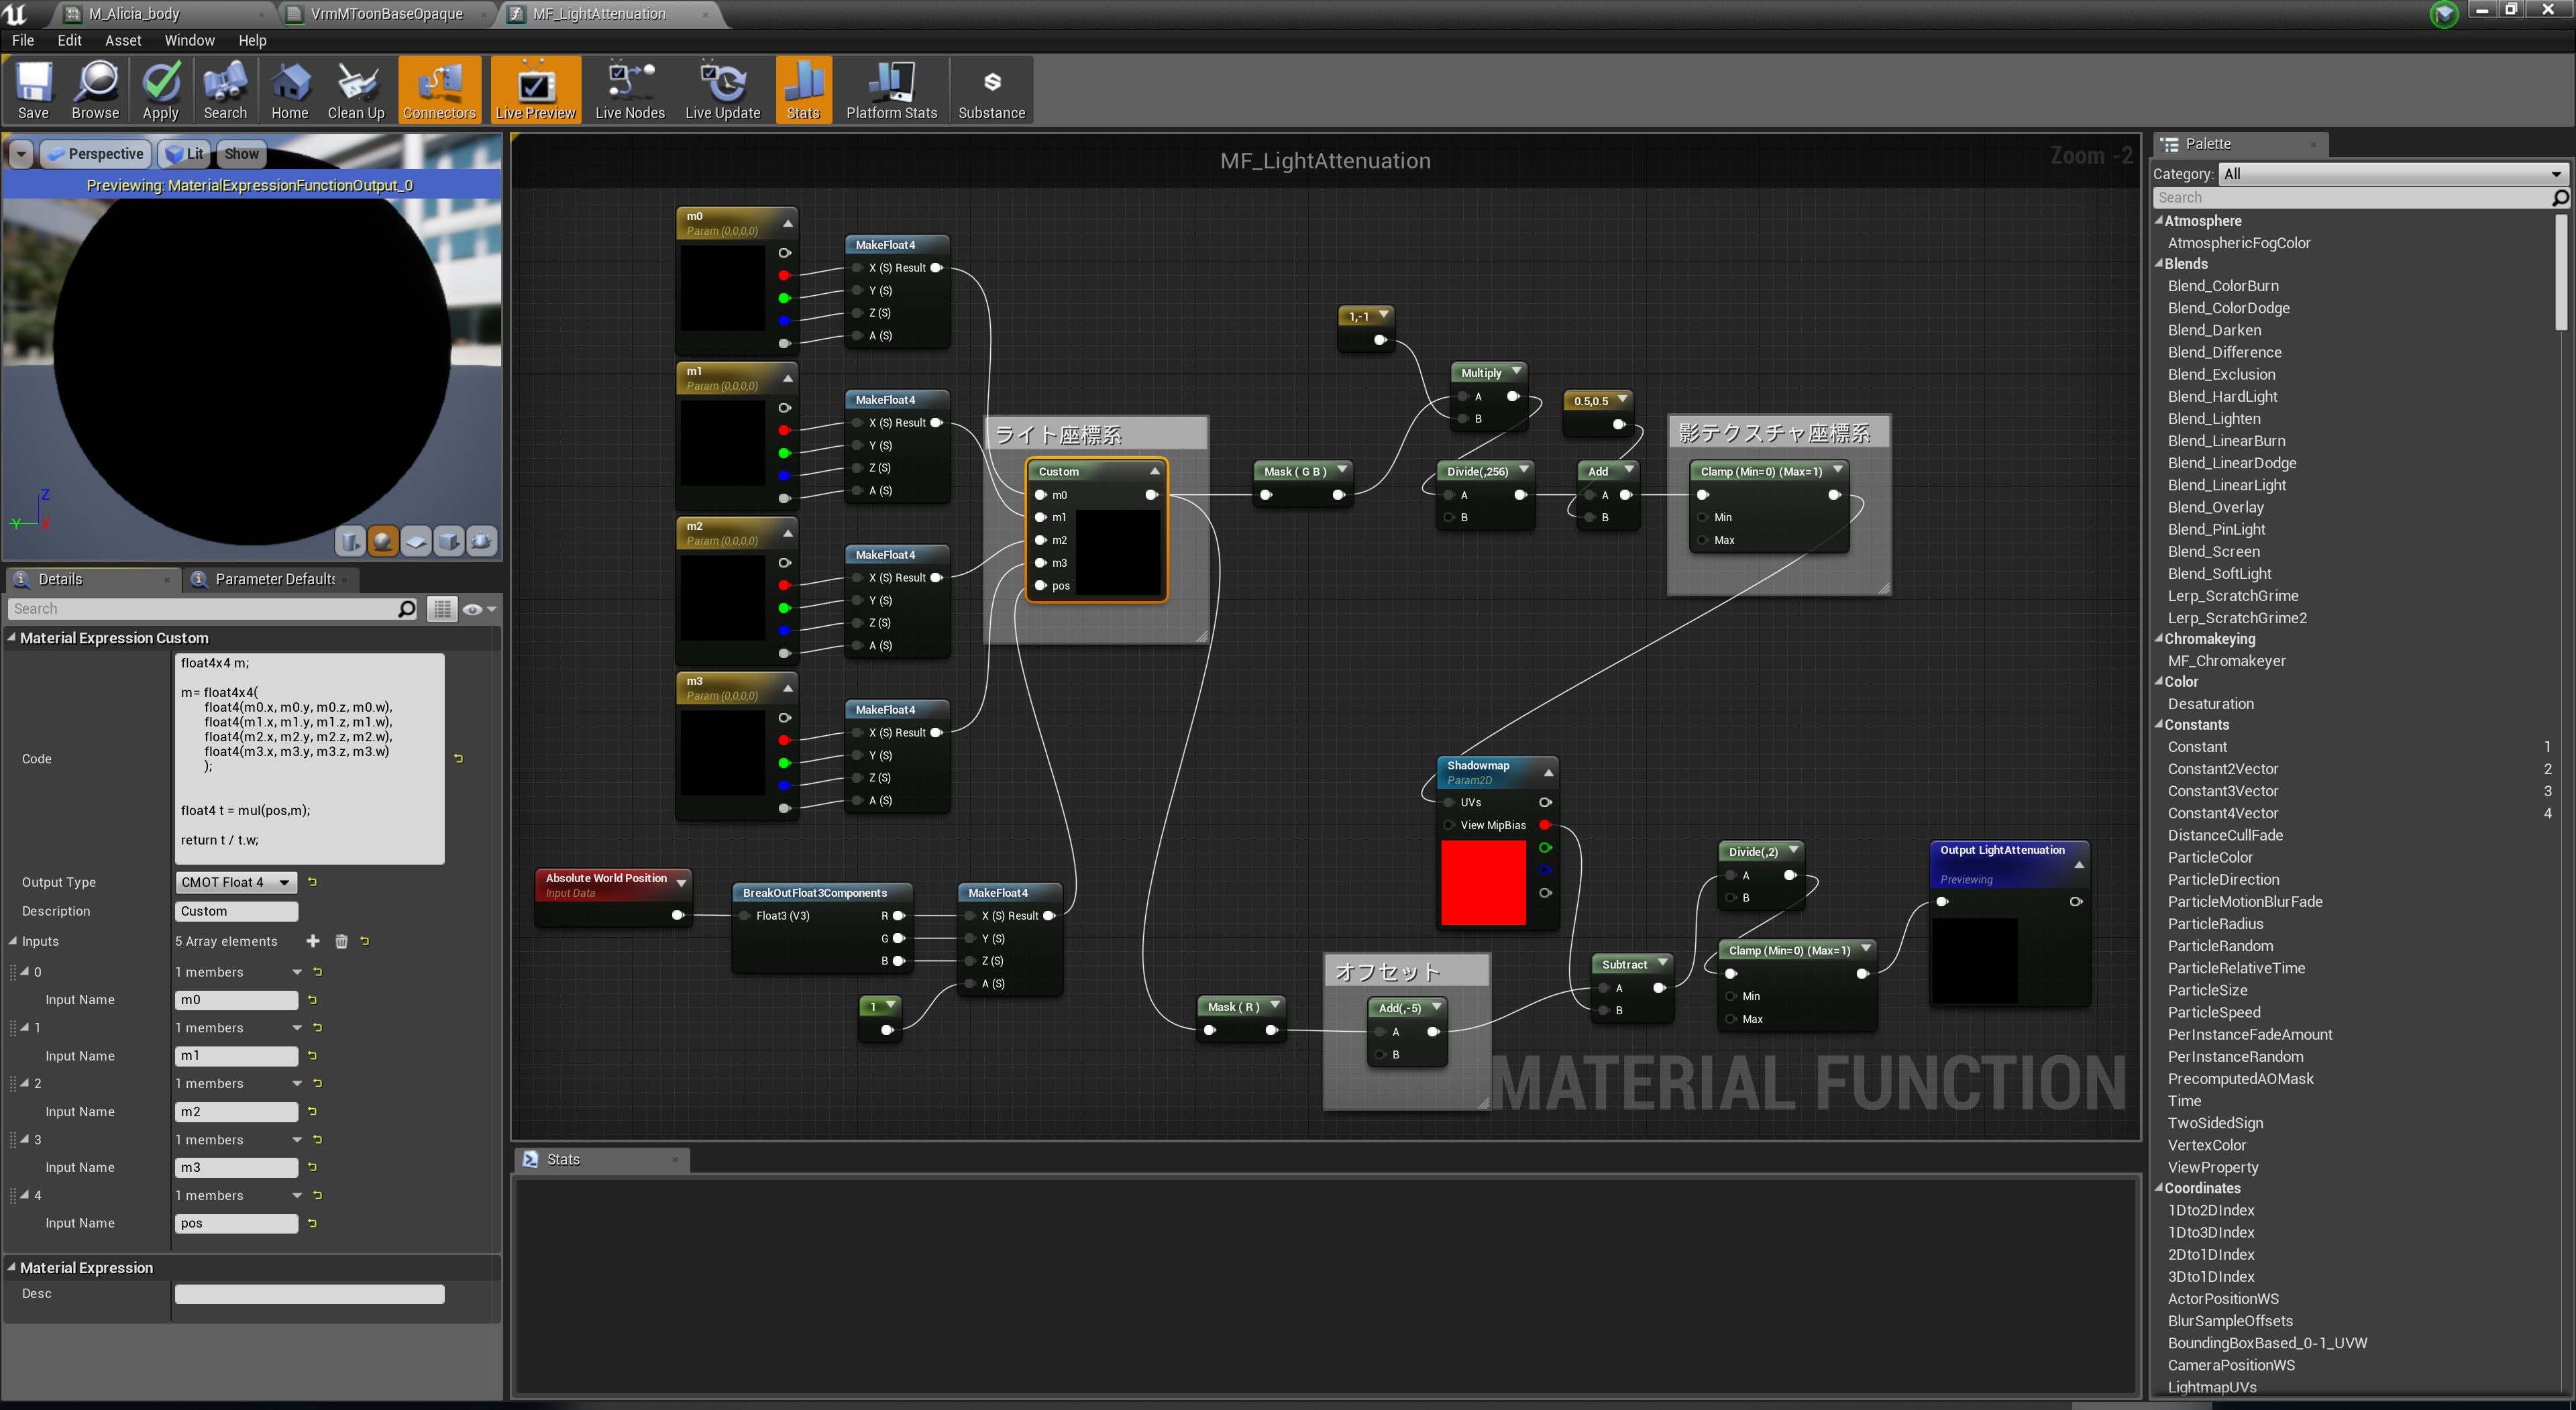2576x1410 pixels.
Task: Add an element to Inputs array
Action: pyautogui.click(x=313, y=941)
